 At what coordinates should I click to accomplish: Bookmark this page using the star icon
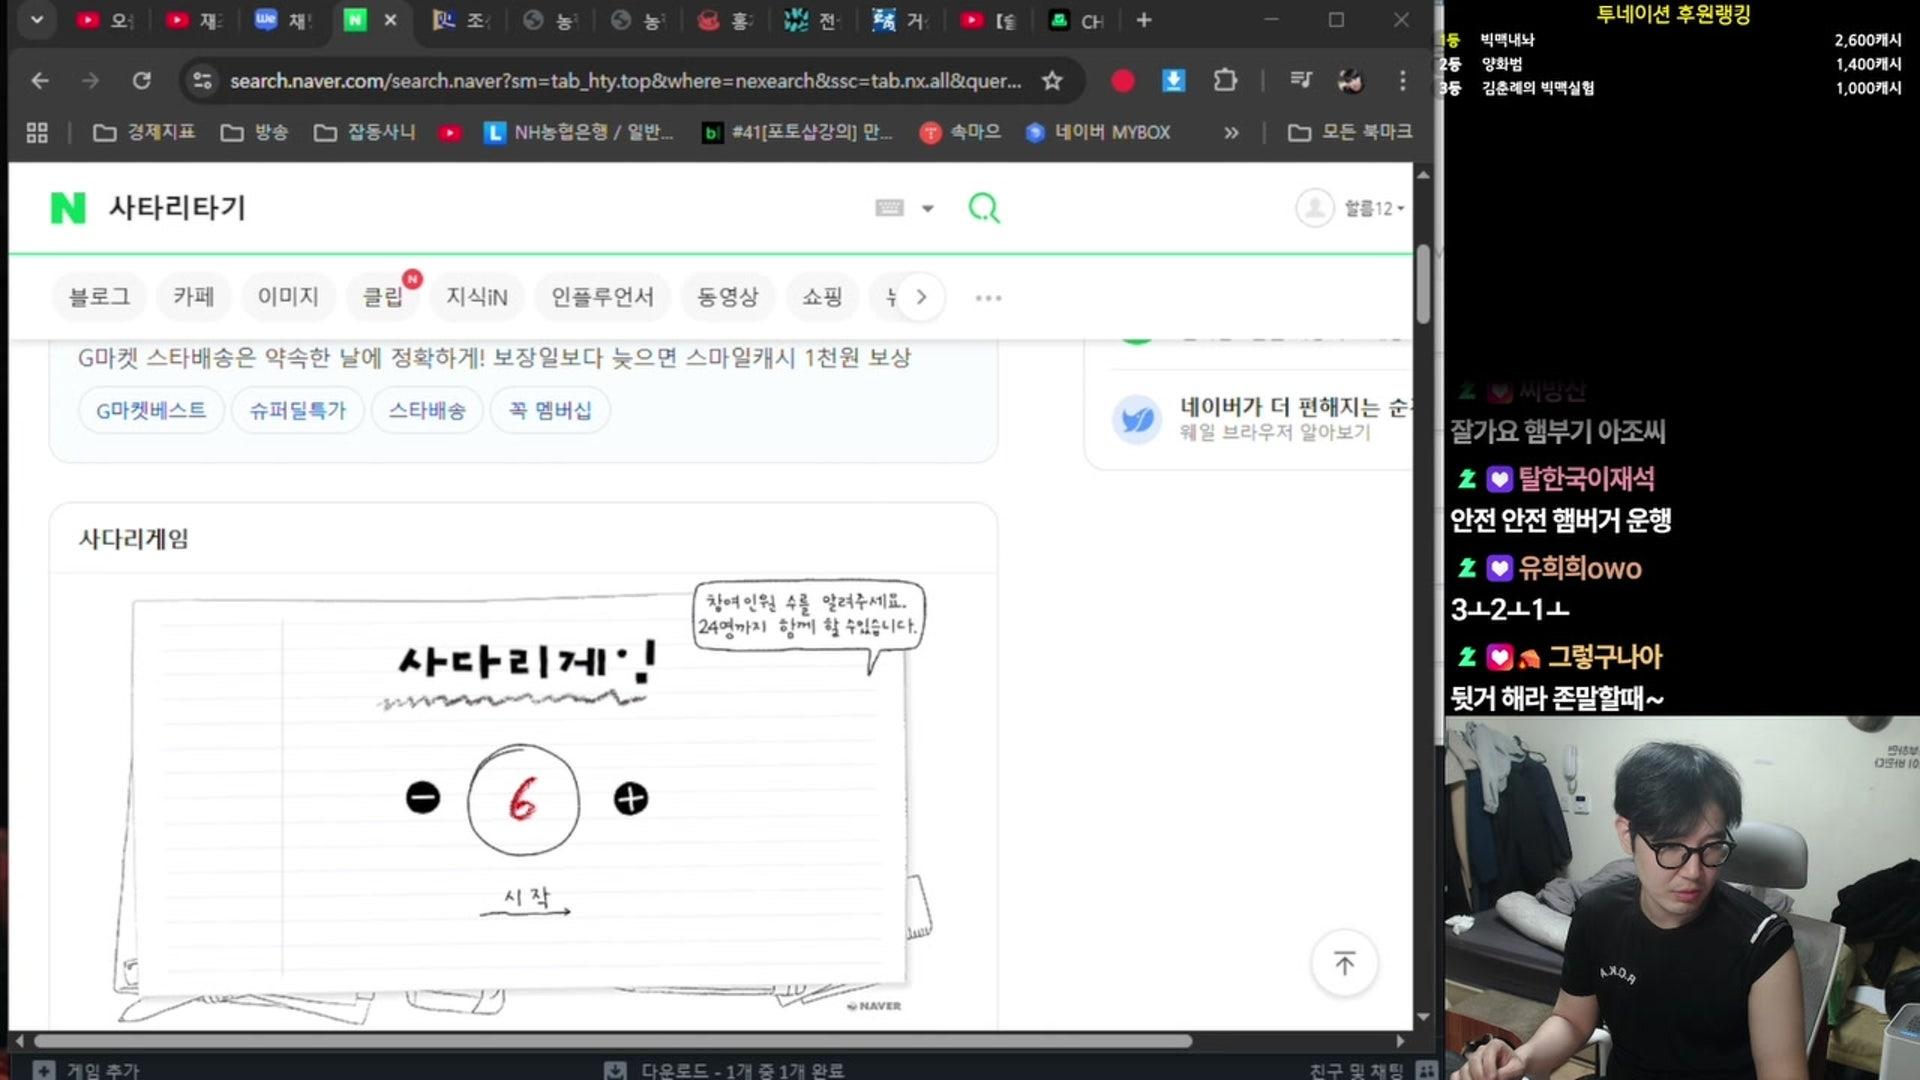tap(1053, 81)
